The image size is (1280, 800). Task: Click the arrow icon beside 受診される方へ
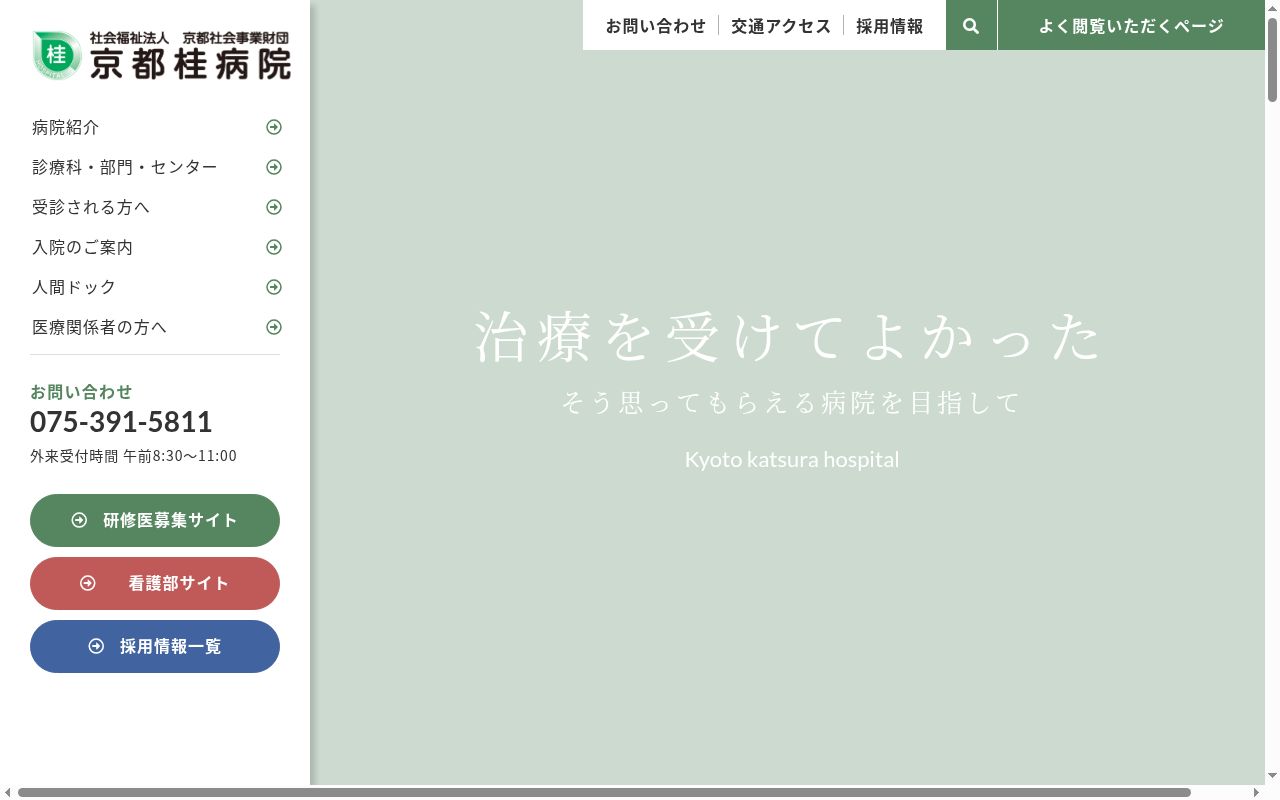tap(274, 207)
